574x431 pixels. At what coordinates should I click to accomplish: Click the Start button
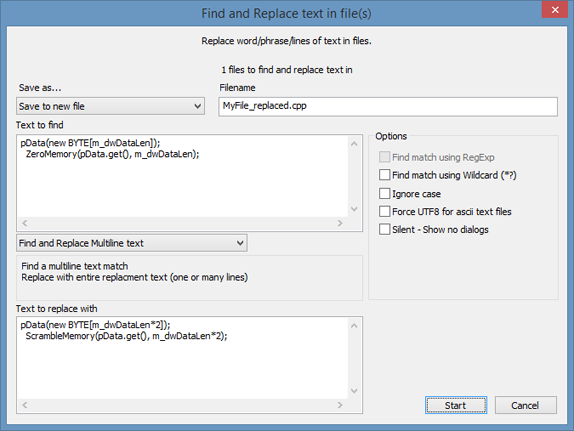[x=456, y=405]
